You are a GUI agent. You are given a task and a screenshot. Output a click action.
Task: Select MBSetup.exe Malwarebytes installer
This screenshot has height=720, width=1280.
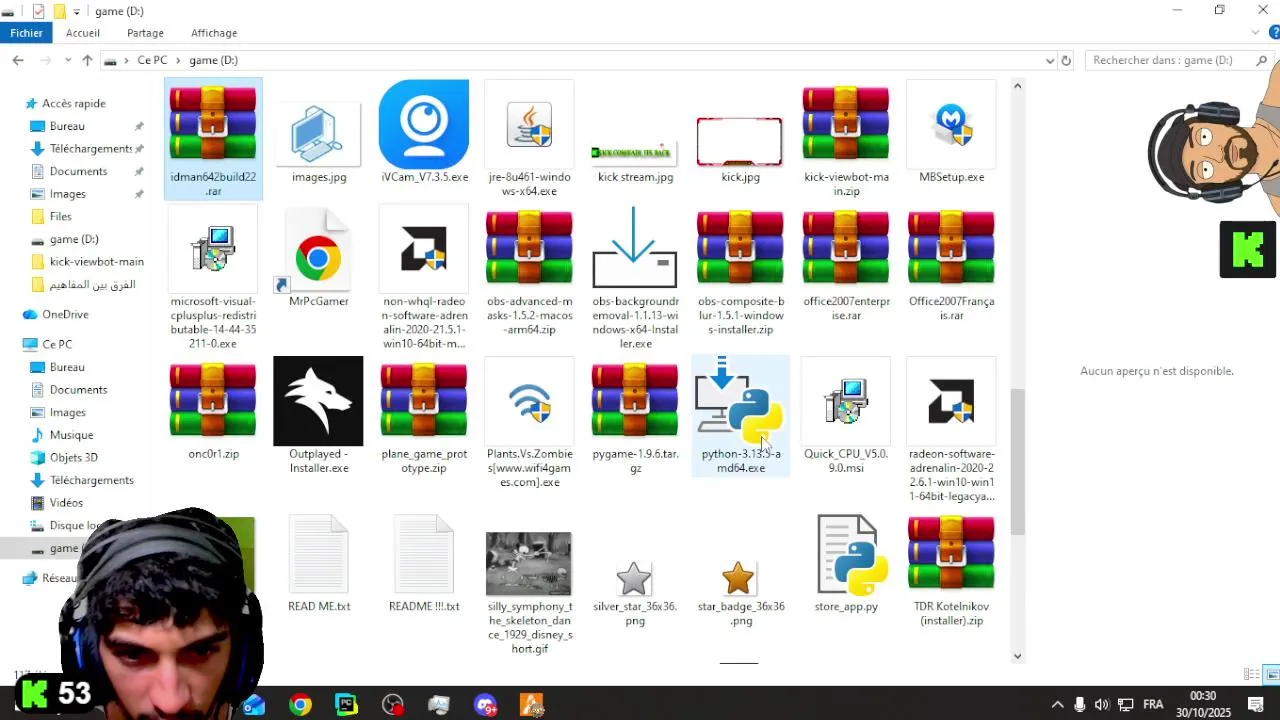point(951,133)
